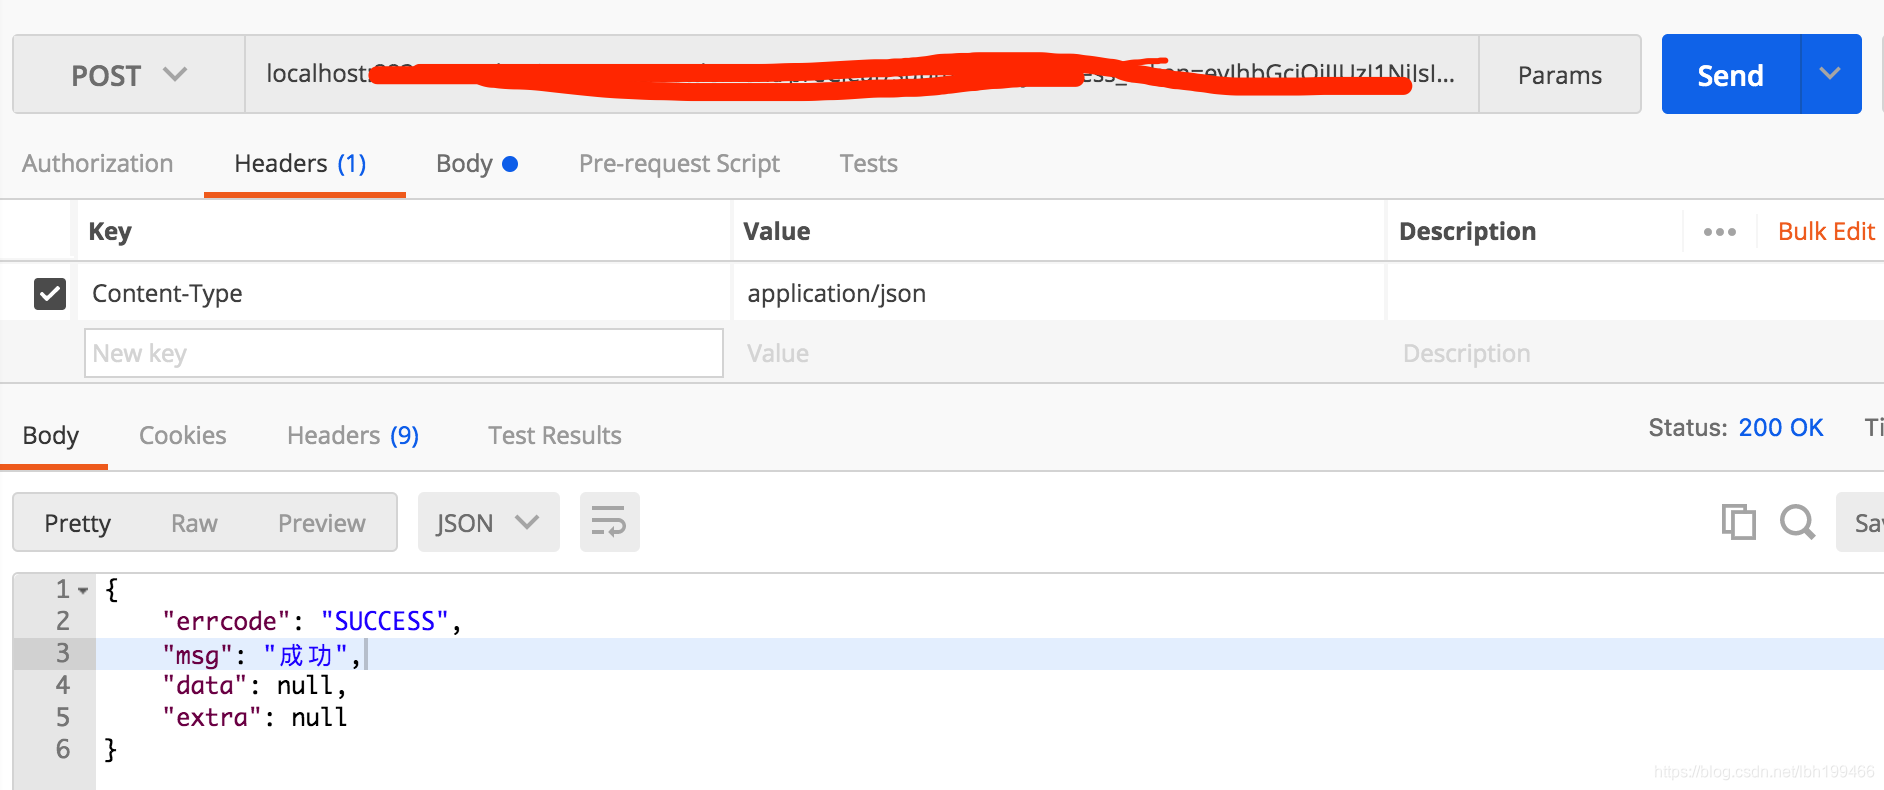
Task: Search the response with magnifier icon
Action: coord(1797,522)
